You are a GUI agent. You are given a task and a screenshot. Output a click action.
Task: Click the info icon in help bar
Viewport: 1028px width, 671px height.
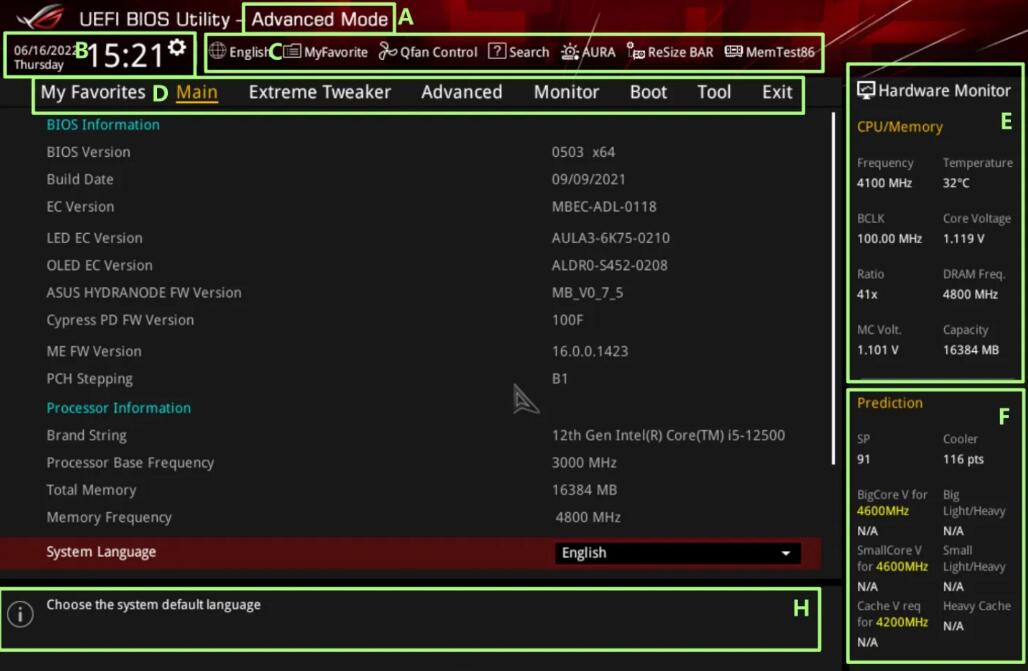coord(20,614)
